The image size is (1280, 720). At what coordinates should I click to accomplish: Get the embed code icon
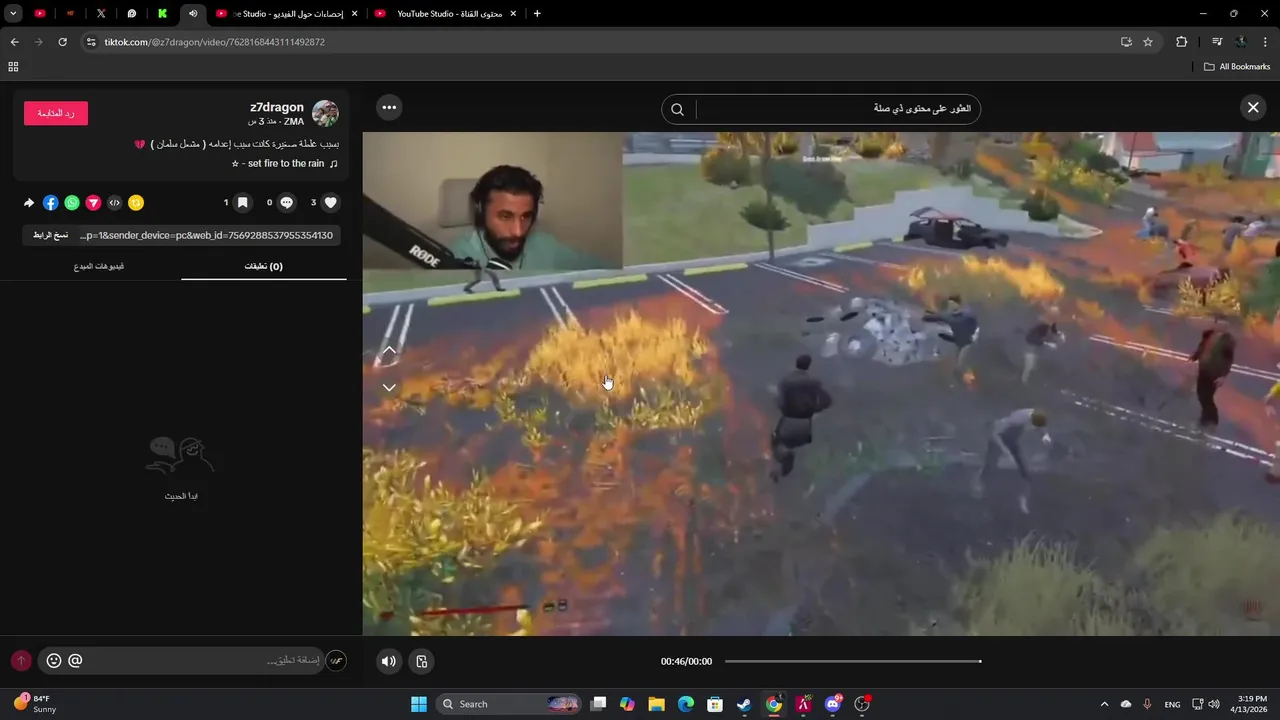(x=114, y=203)
